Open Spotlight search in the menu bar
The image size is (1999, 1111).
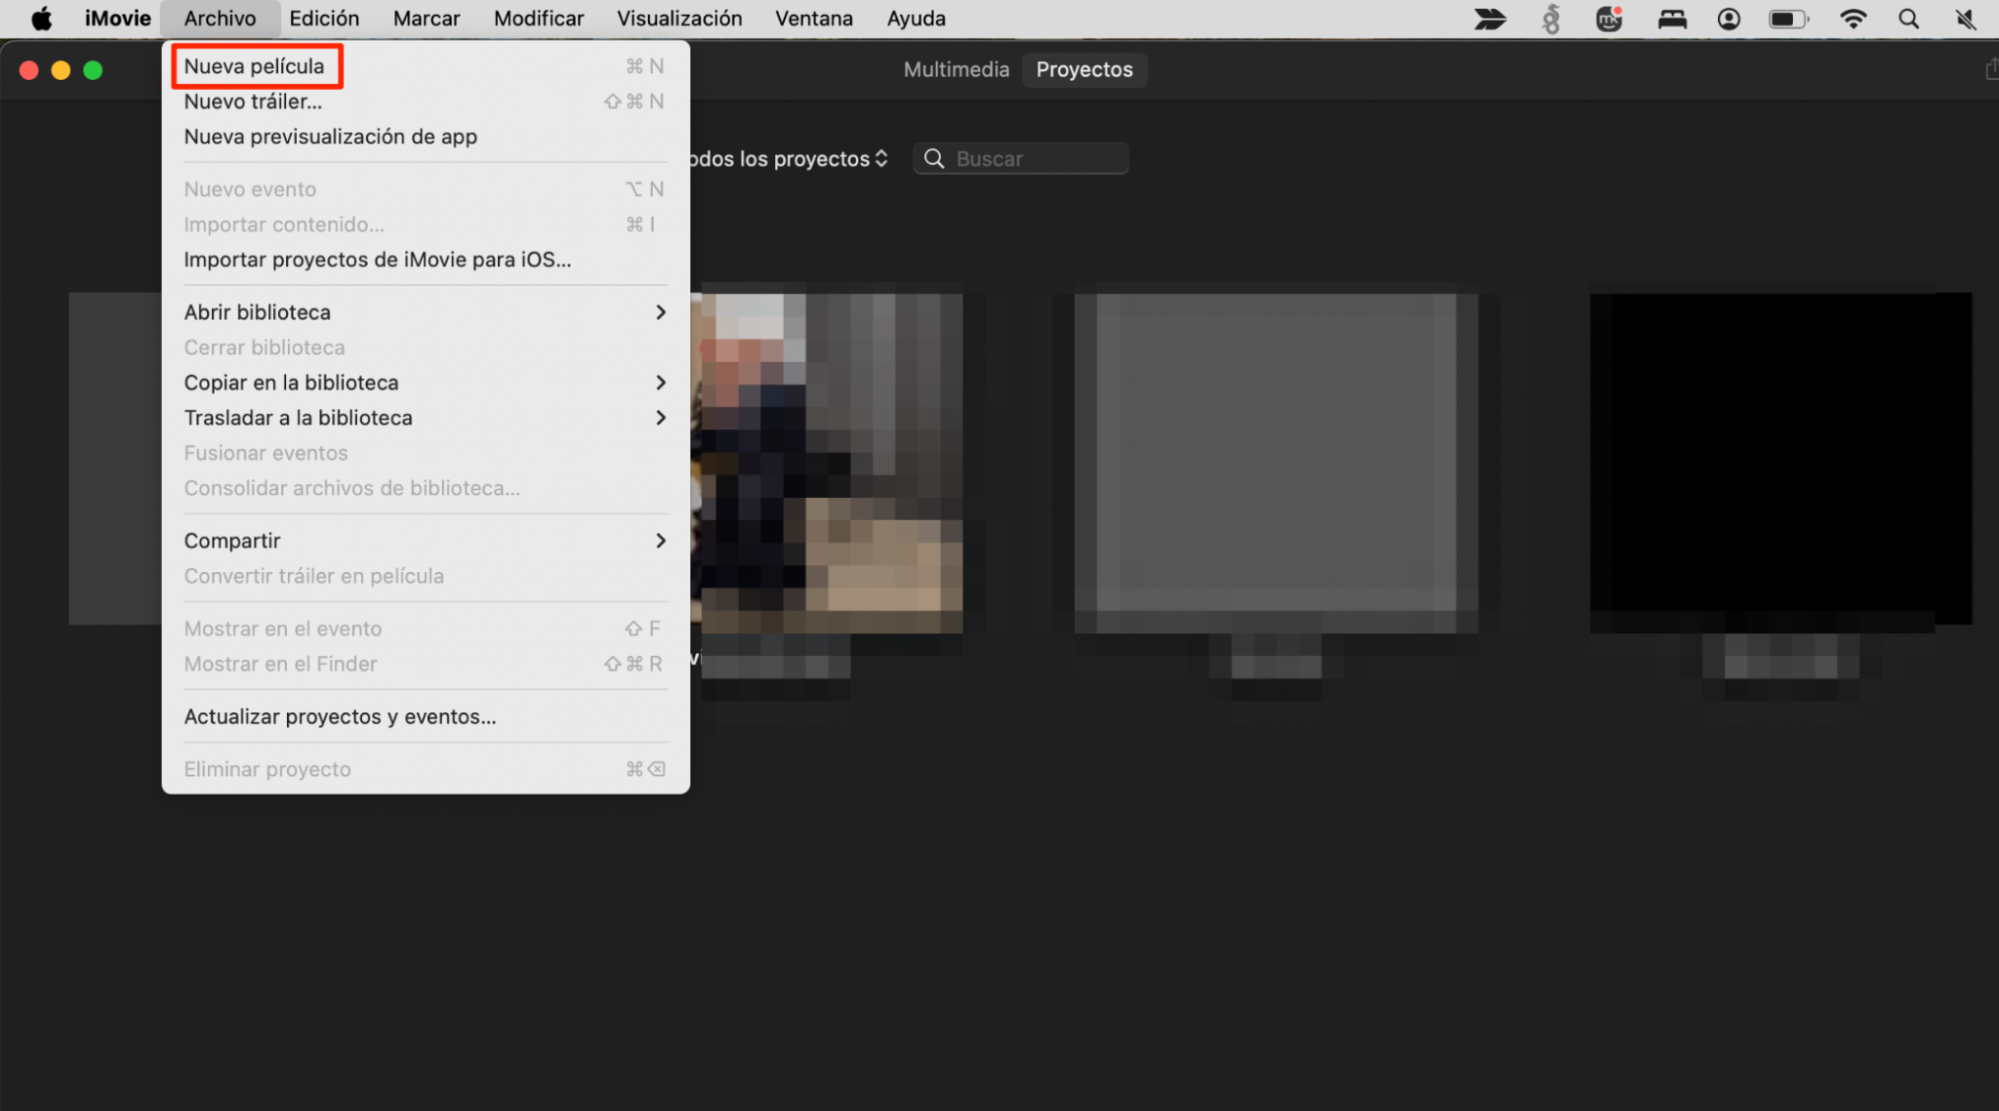(x=1908, y=18)
